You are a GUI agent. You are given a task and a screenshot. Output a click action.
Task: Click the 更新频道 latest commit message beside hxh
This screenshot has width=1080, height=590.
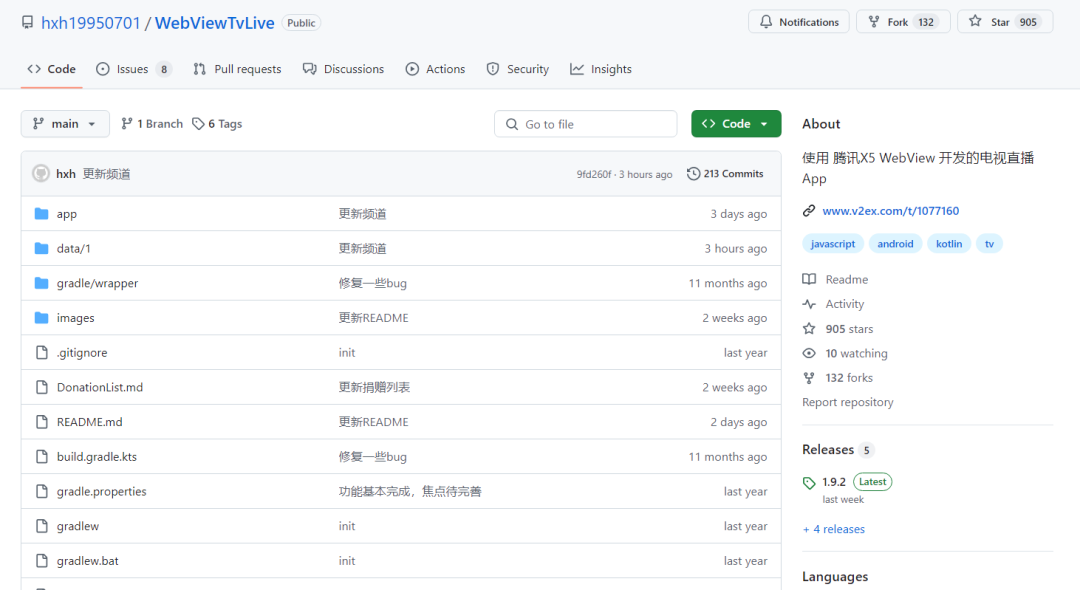coord(107,173)
